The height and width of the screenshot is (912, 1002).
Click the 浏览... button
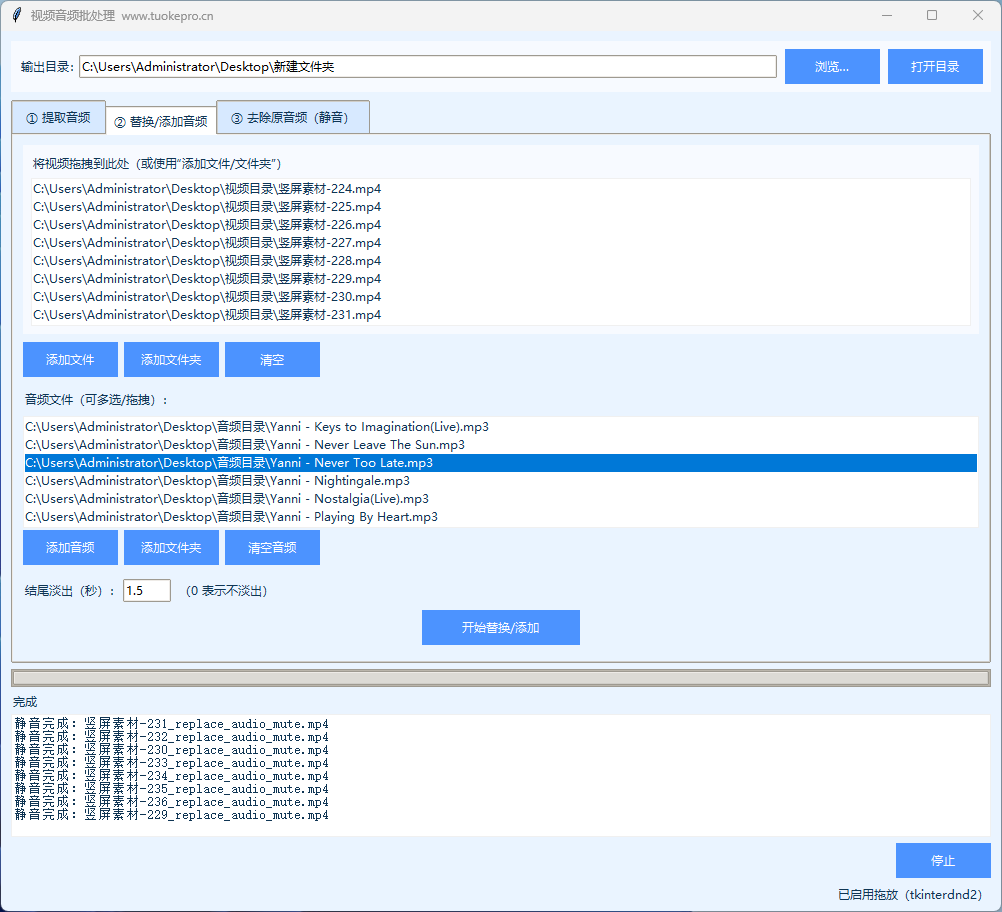[x=831, y=67]
